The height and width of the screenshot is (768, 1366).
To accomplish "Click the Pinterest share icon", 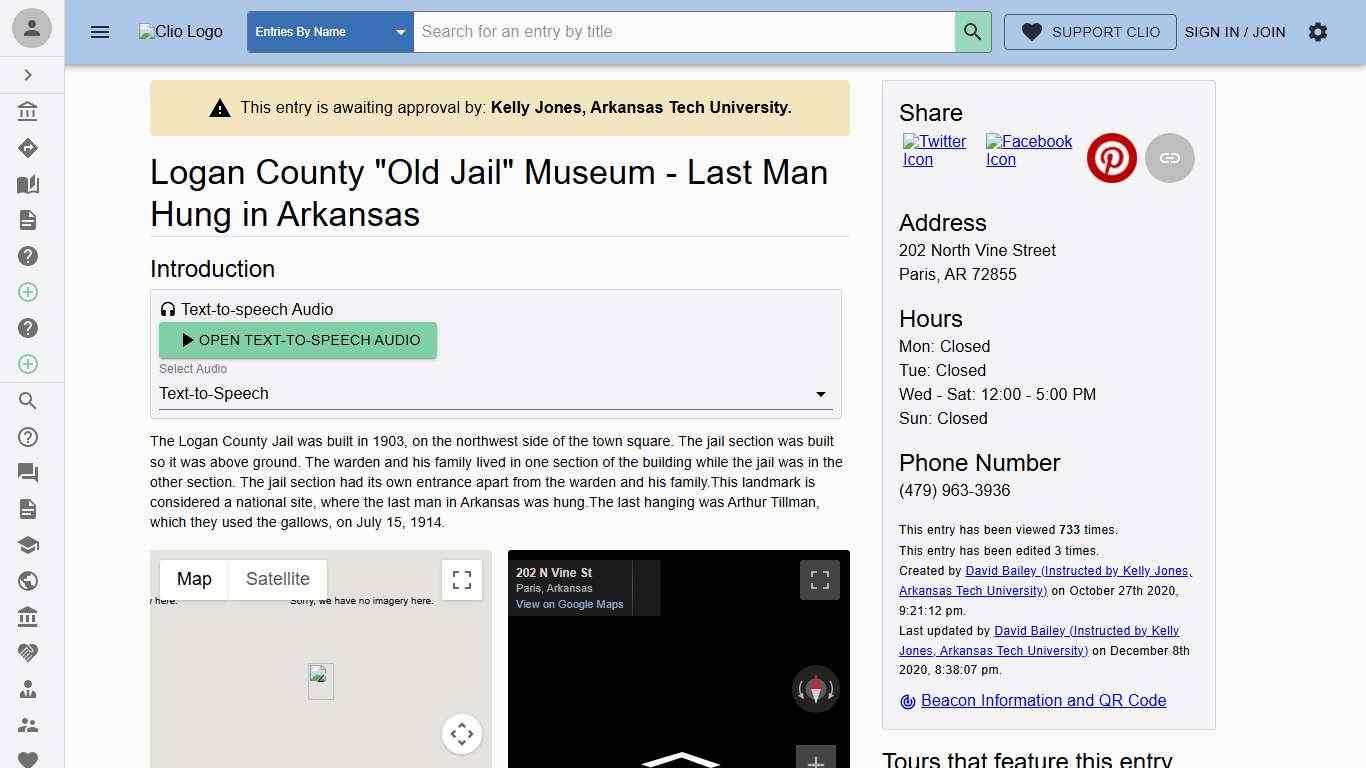I will pos(1111,157).
